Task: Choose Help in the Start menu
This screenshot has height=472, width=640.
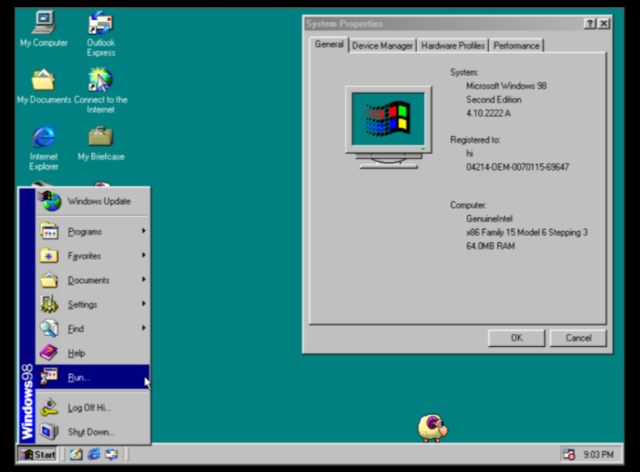Action: tap(93, 353)
